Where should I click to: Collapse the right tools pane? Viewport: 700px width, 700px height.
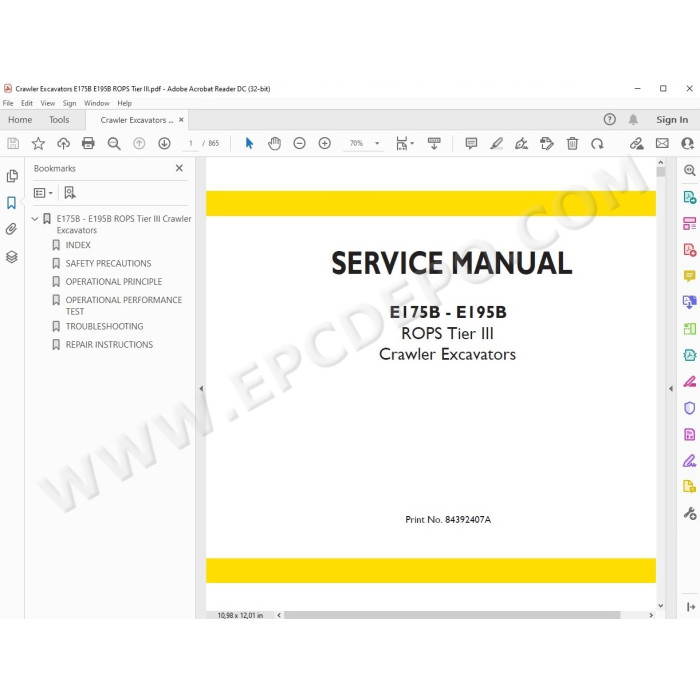(x=690, y=607)
